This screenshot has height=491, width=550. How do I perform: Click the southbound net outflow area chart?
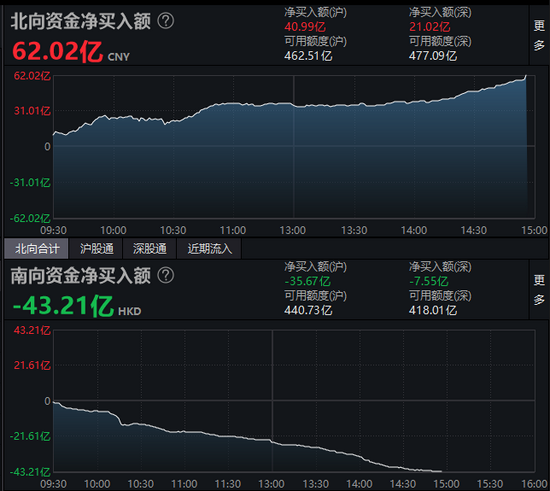point(294,401)
